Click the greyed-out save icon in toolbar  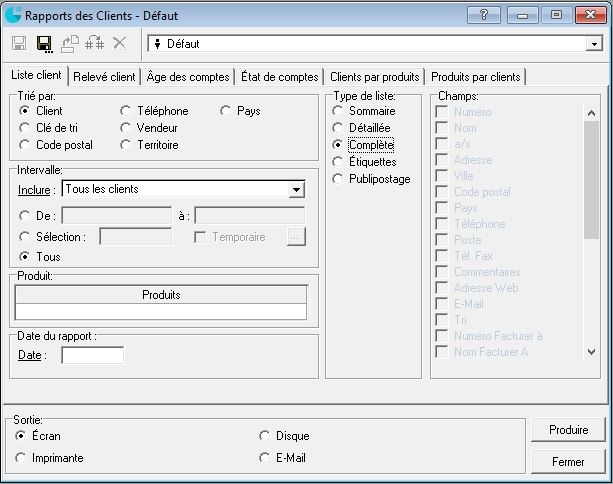(19, 43)
